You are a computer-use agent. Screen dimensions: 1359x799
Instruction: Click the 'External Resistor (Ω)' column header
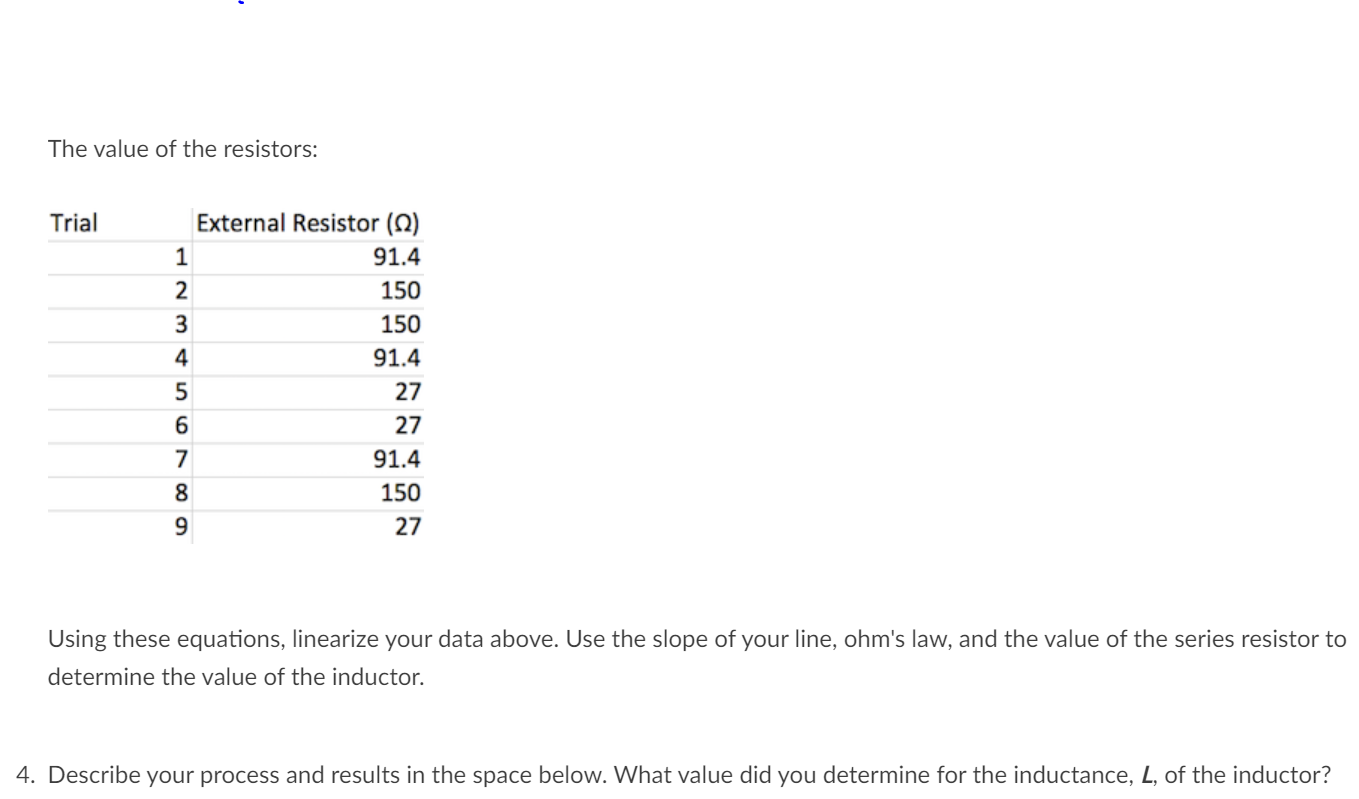coord(308,223)
